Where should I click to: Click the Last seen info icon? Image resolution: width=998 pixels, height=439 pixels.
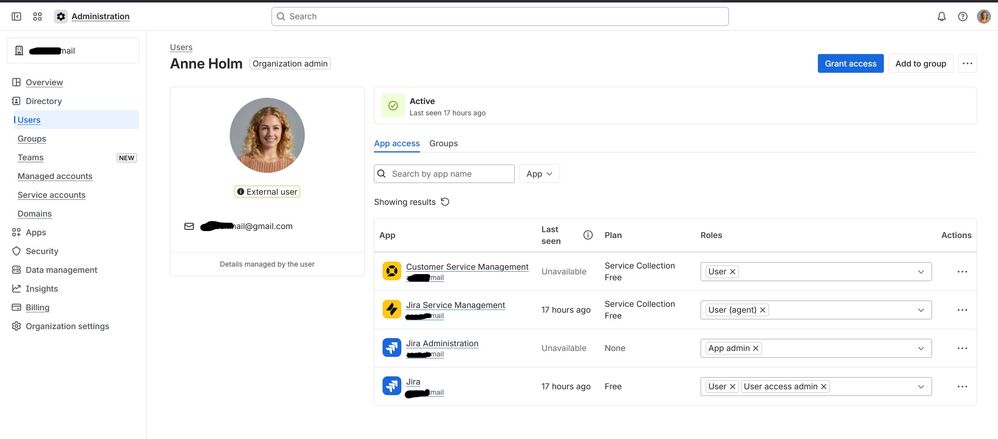pyautogui.click(x=588, y=235)
